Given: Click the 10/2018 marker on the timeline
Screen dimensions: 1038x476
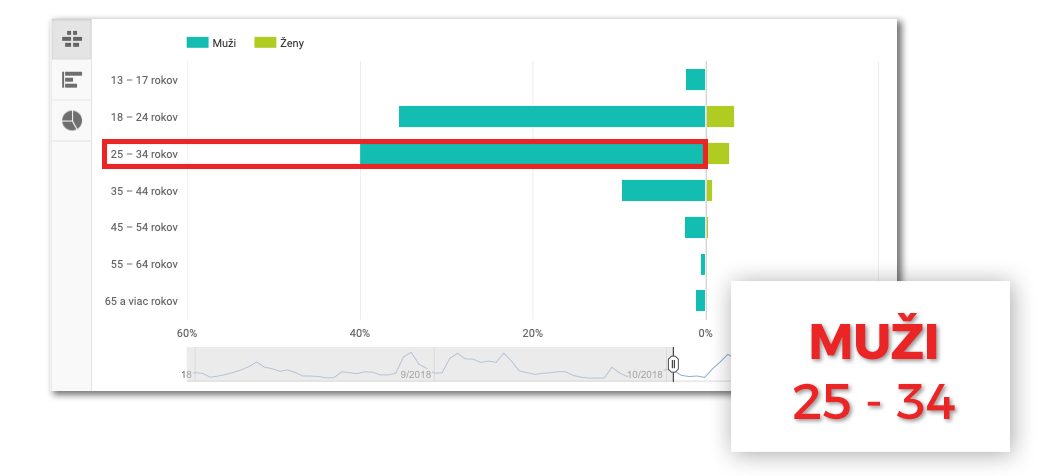Looking at the screenshot, I should tap(645, 374).
